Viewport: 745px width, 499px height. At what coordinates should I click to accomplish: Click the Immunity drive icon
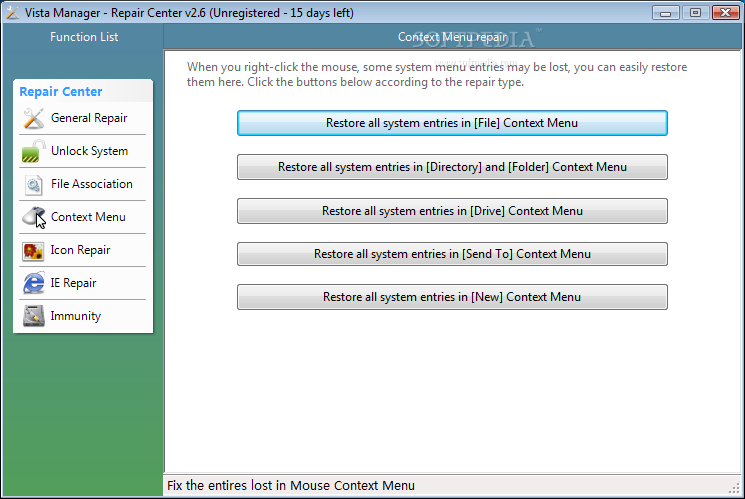33,316
